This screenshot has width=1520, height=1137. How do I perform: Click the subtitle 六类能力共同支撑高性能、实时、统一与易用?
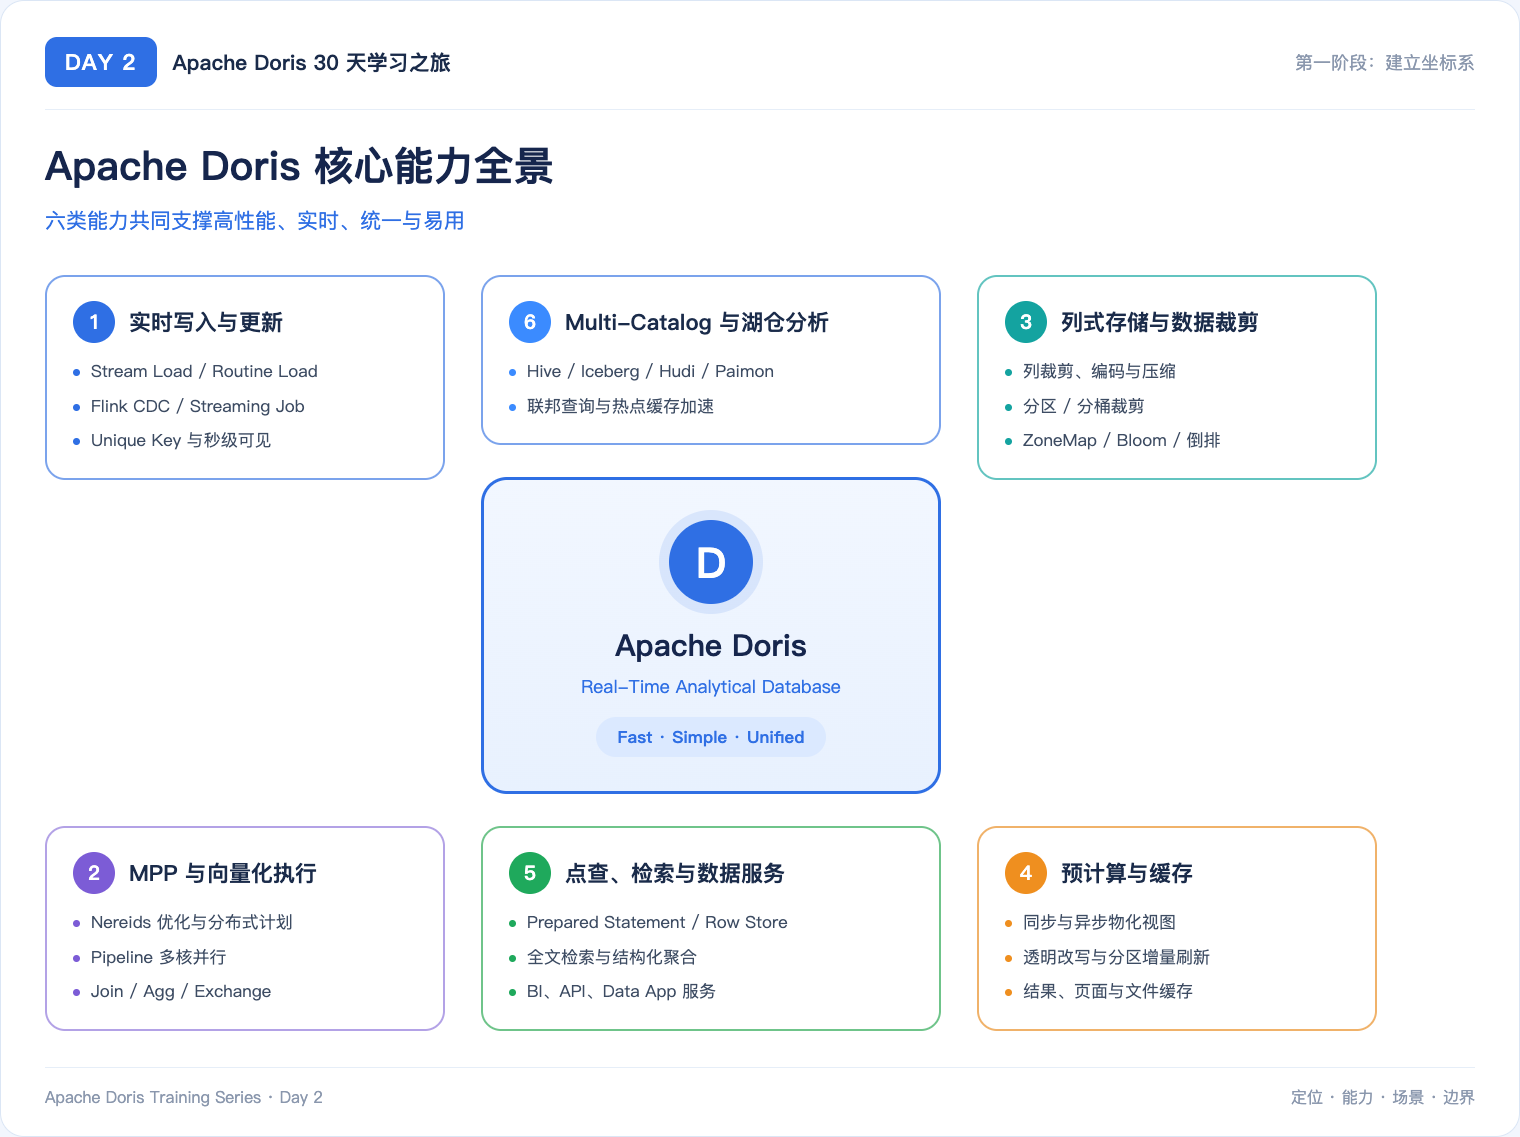coord(255,221)
